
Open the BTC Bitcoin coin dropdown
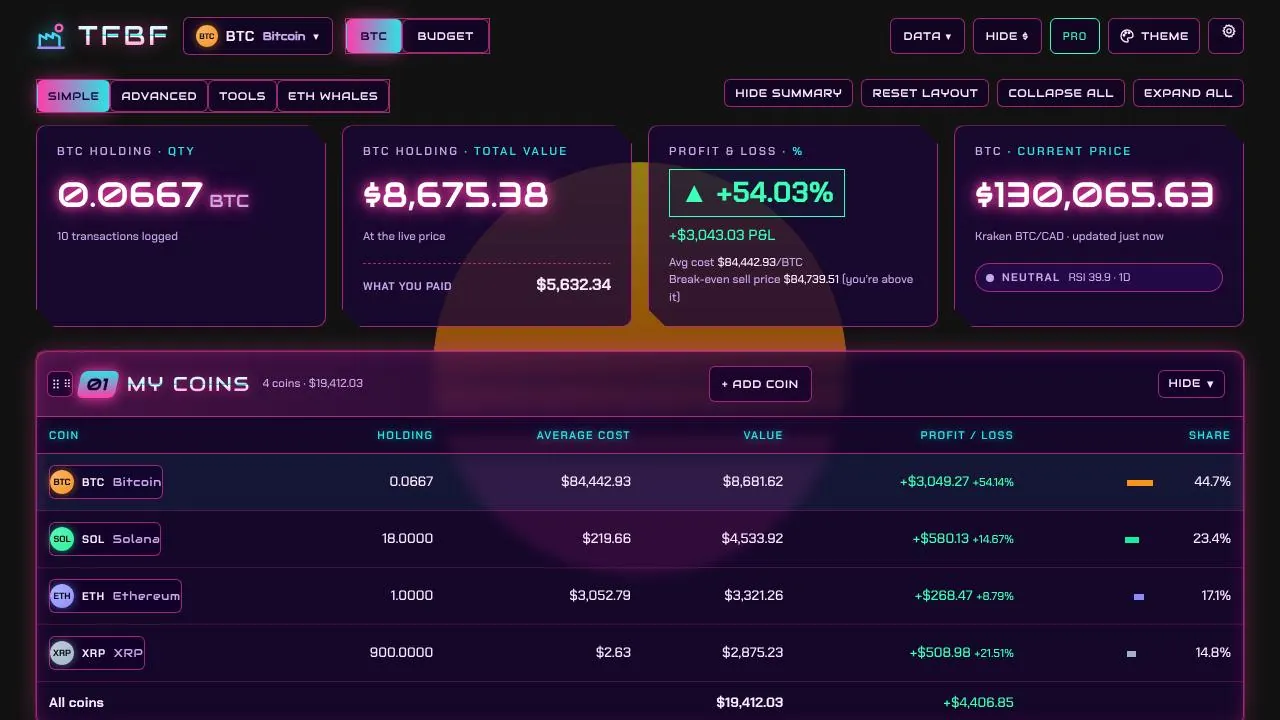[258, 36]
